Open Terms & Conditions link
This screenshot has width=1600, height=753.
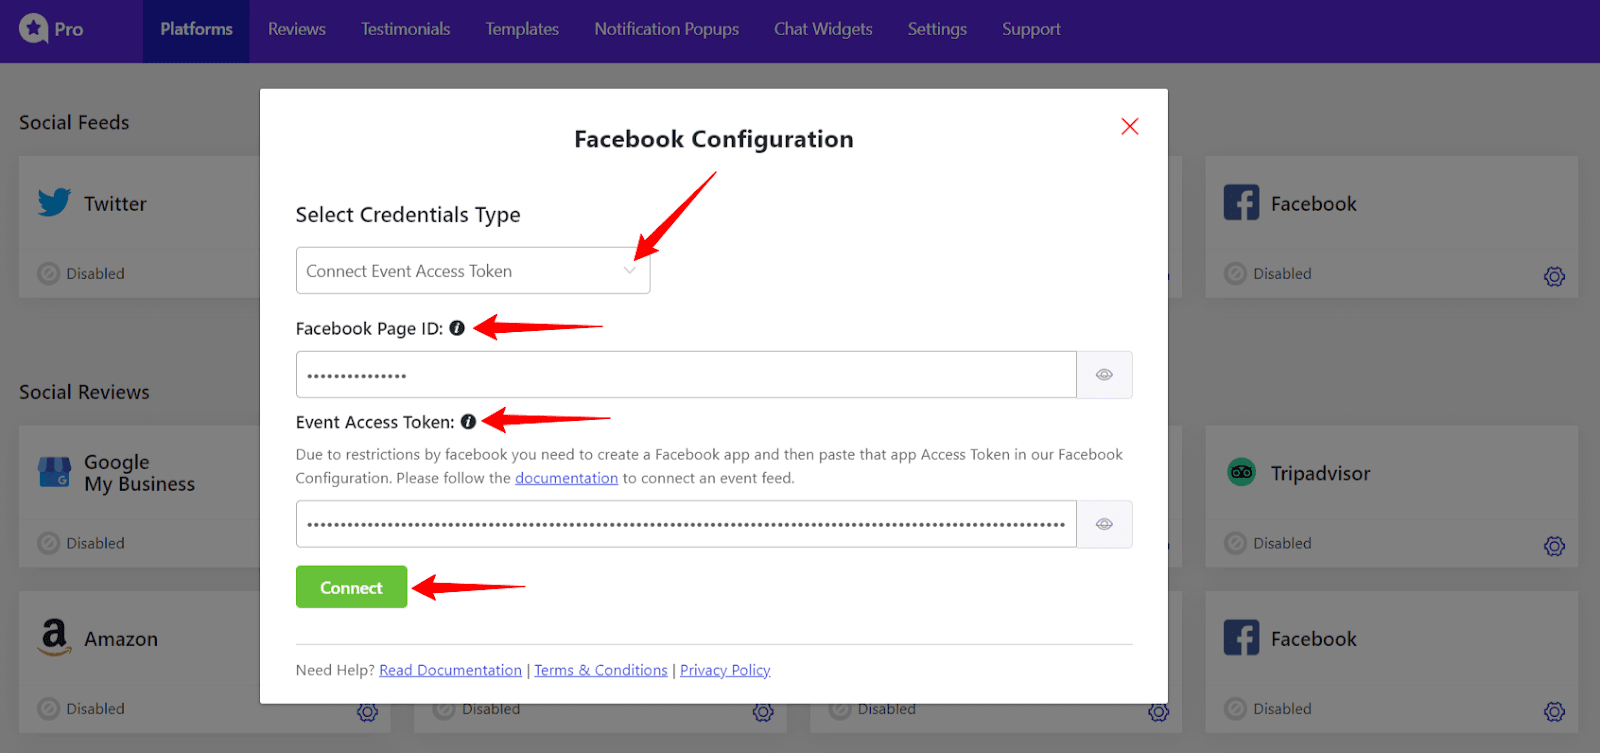(600, 670)
